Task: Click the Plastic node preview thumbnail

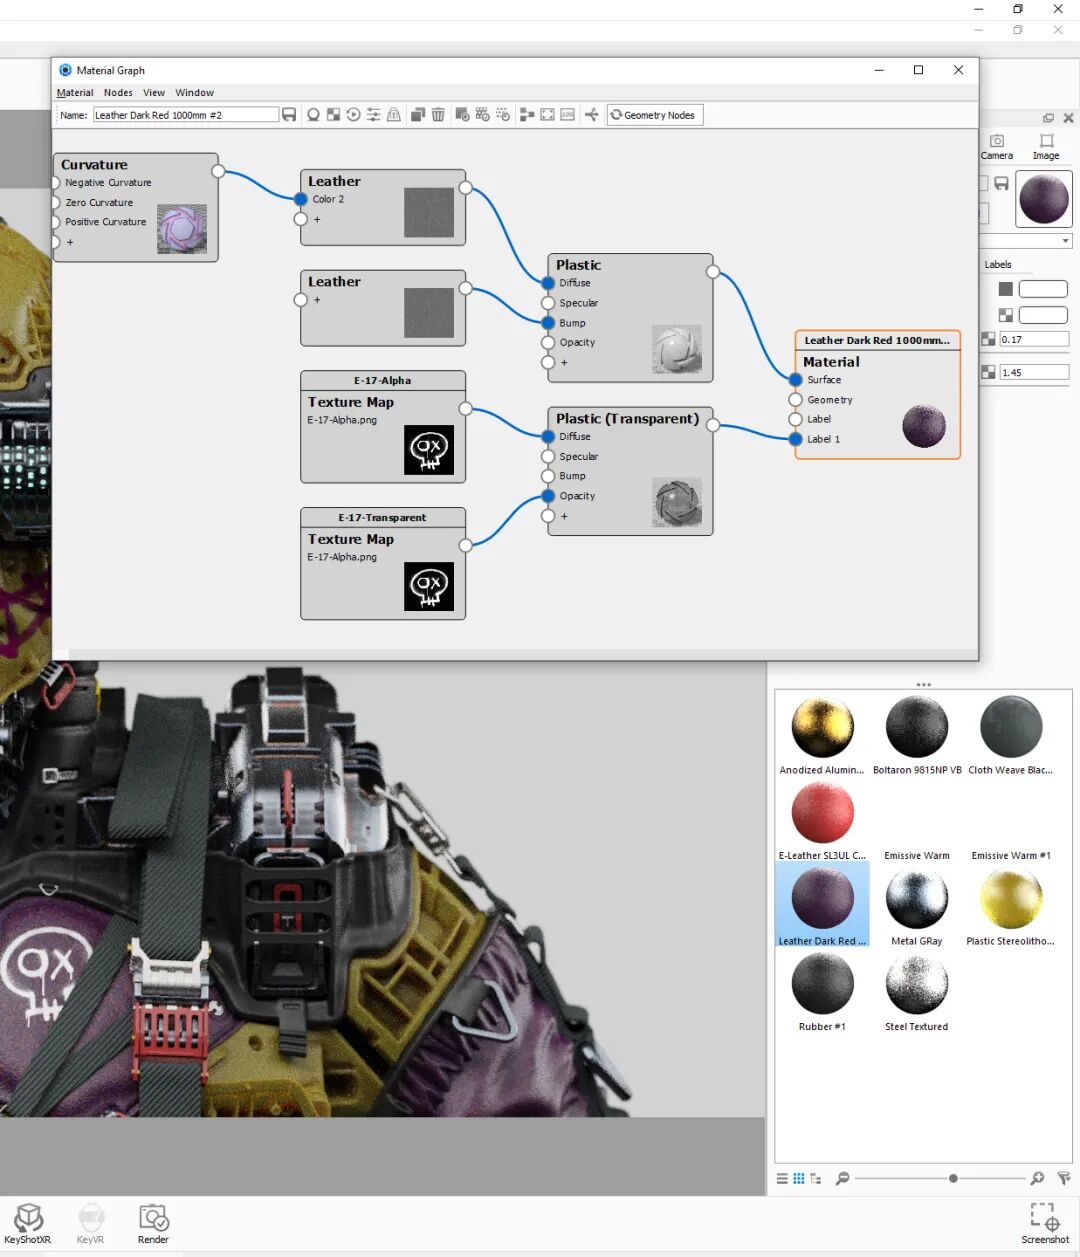Action: (677, 348)
